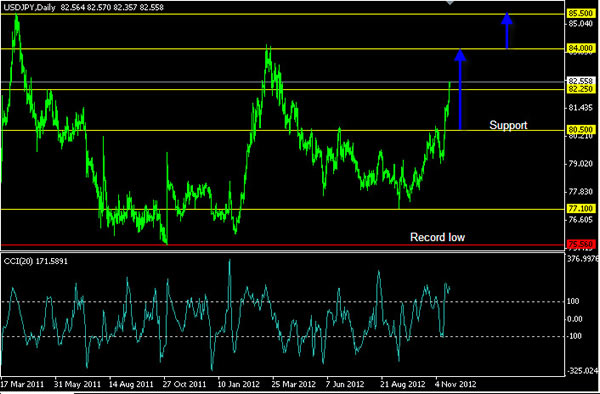Select the 80.500 support price tag
Image resolution: width=600 pixels, height=394 pixels.
581,130
